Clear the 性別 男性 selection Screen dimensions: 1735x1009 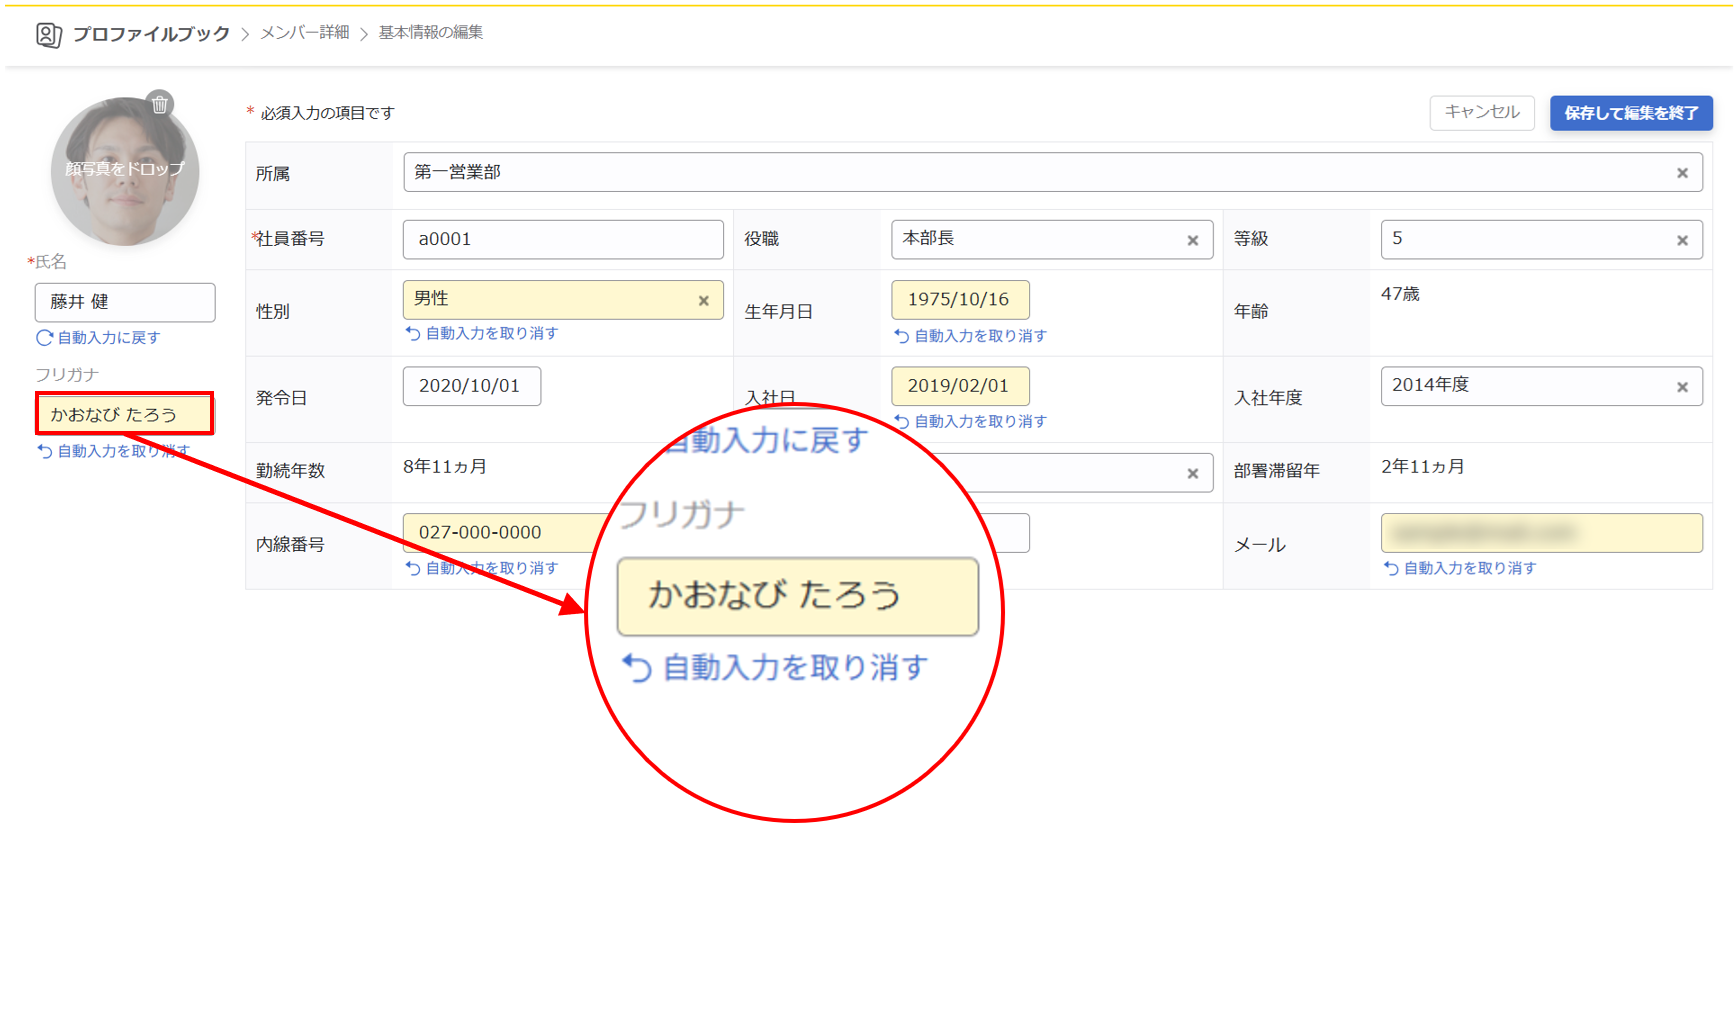click(703, 300)
